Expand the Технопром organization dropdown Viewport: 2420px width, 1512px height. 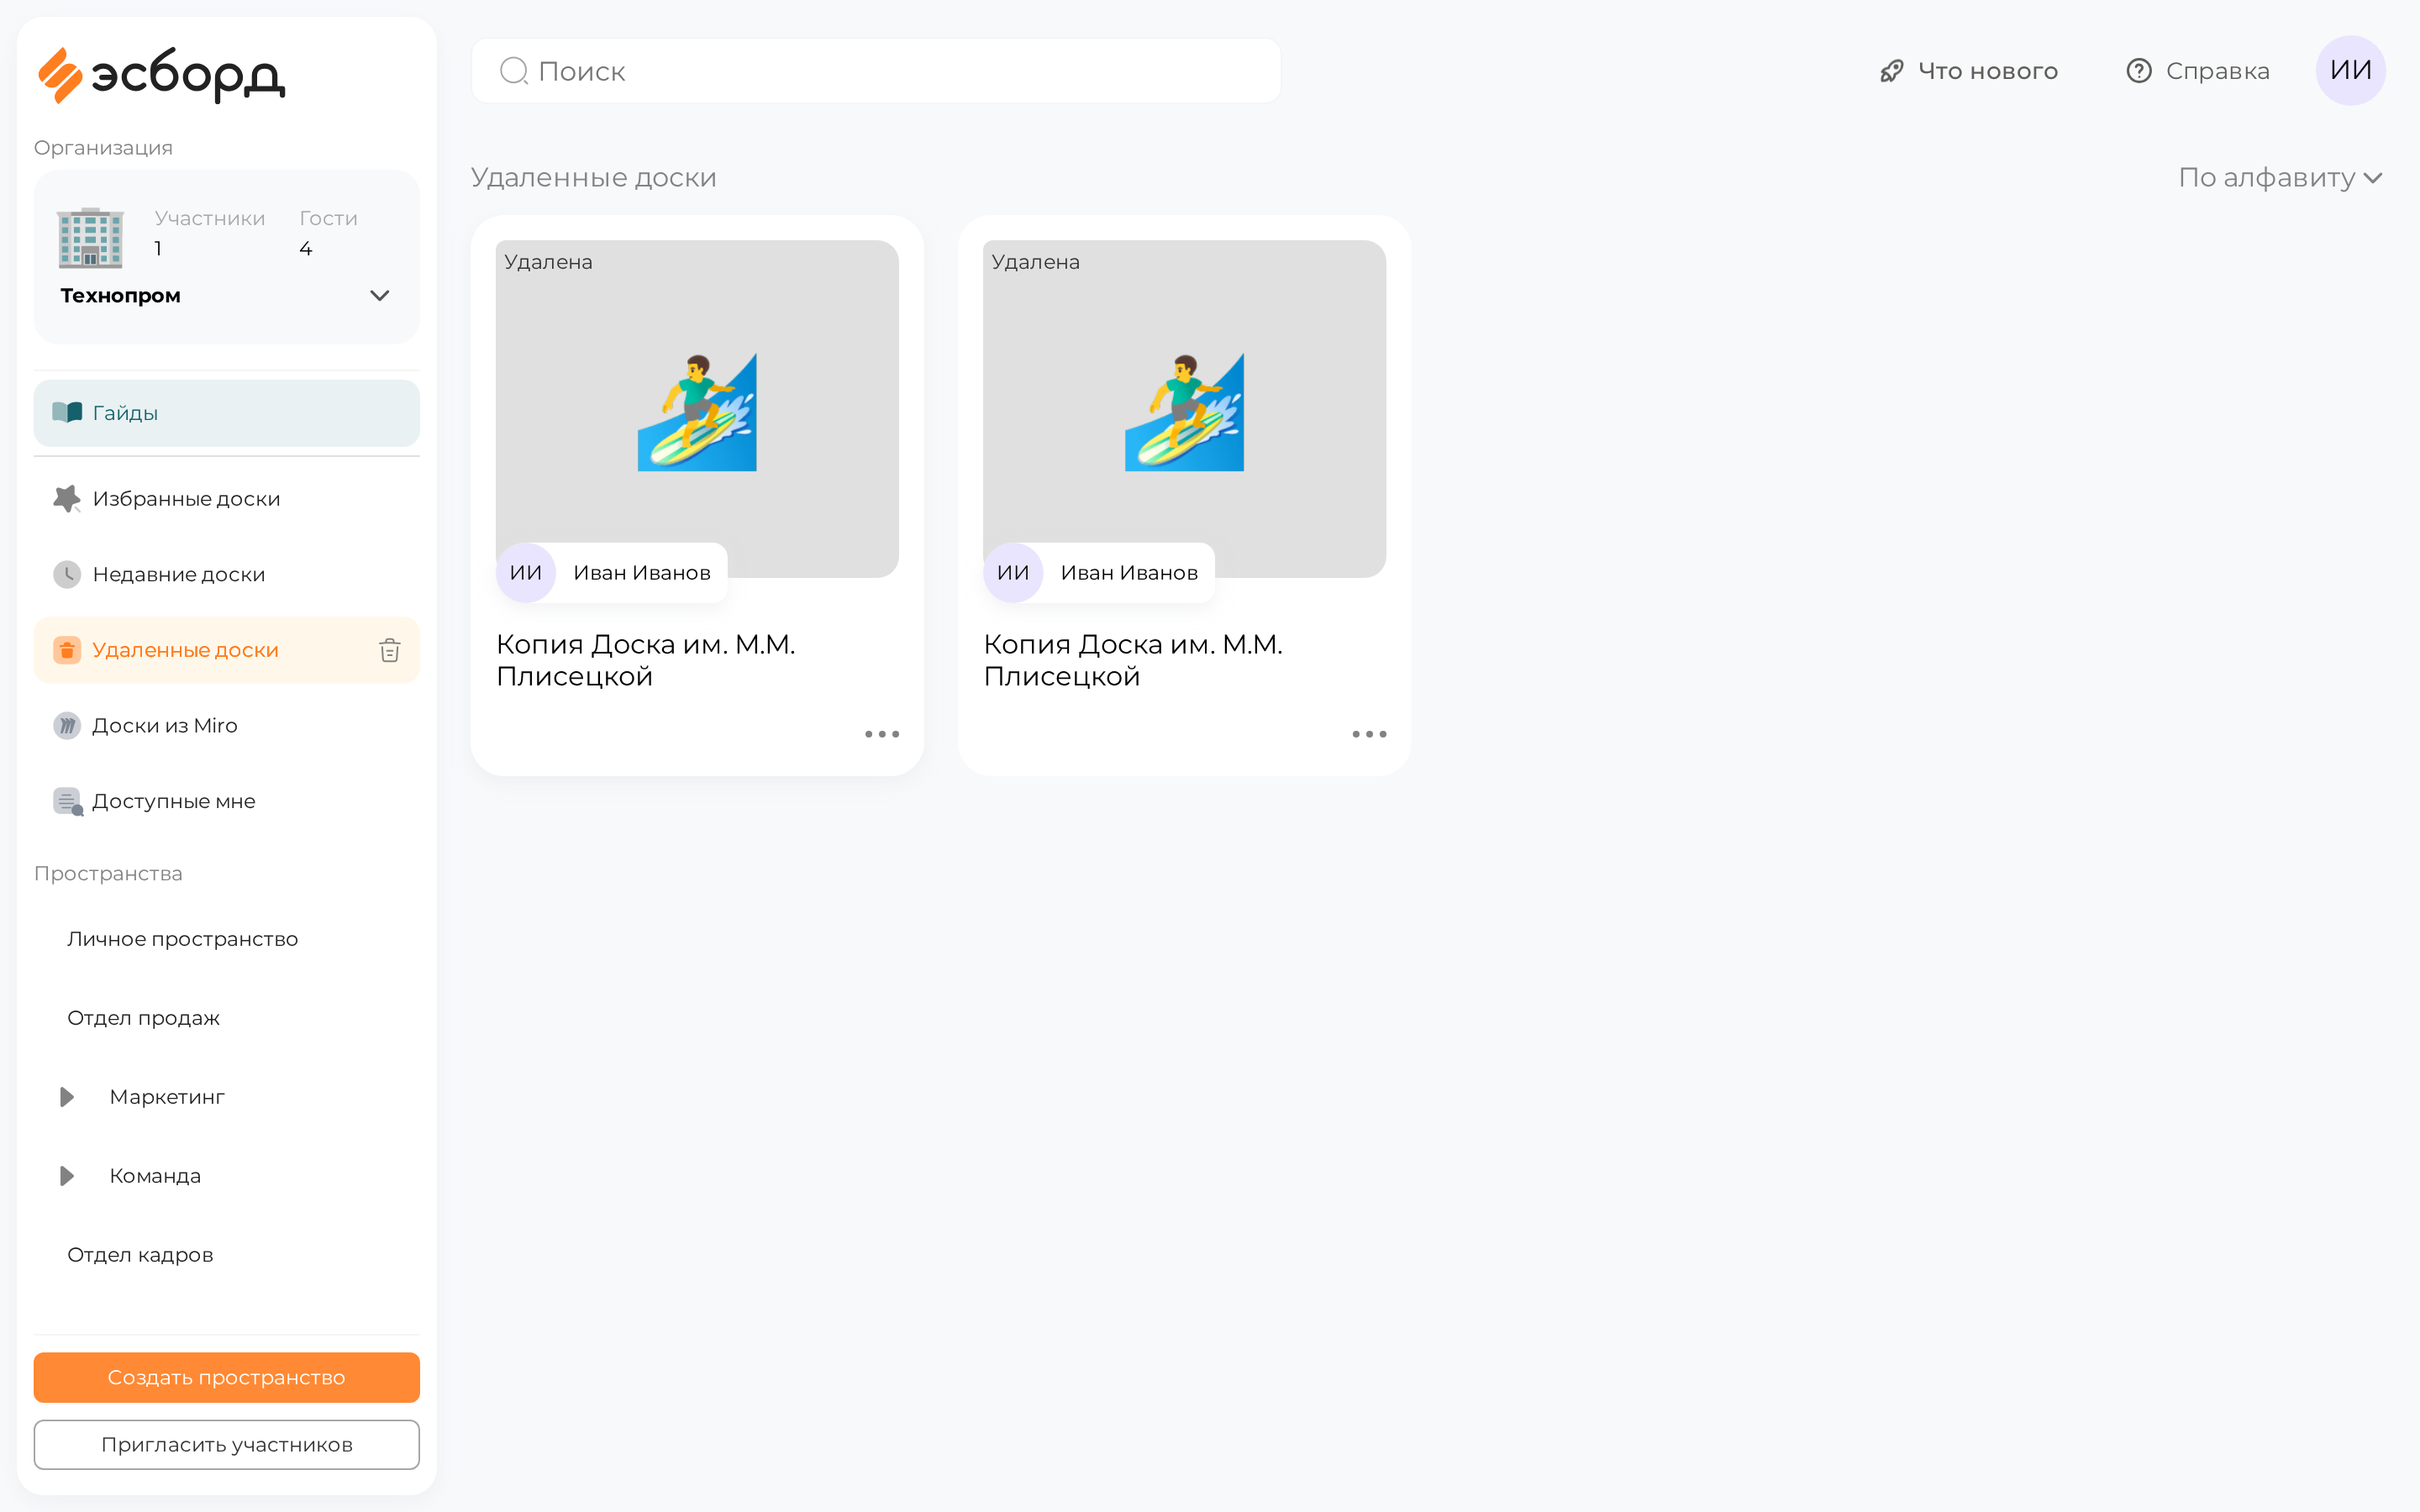pyautogui.click(x=379, y=295)
